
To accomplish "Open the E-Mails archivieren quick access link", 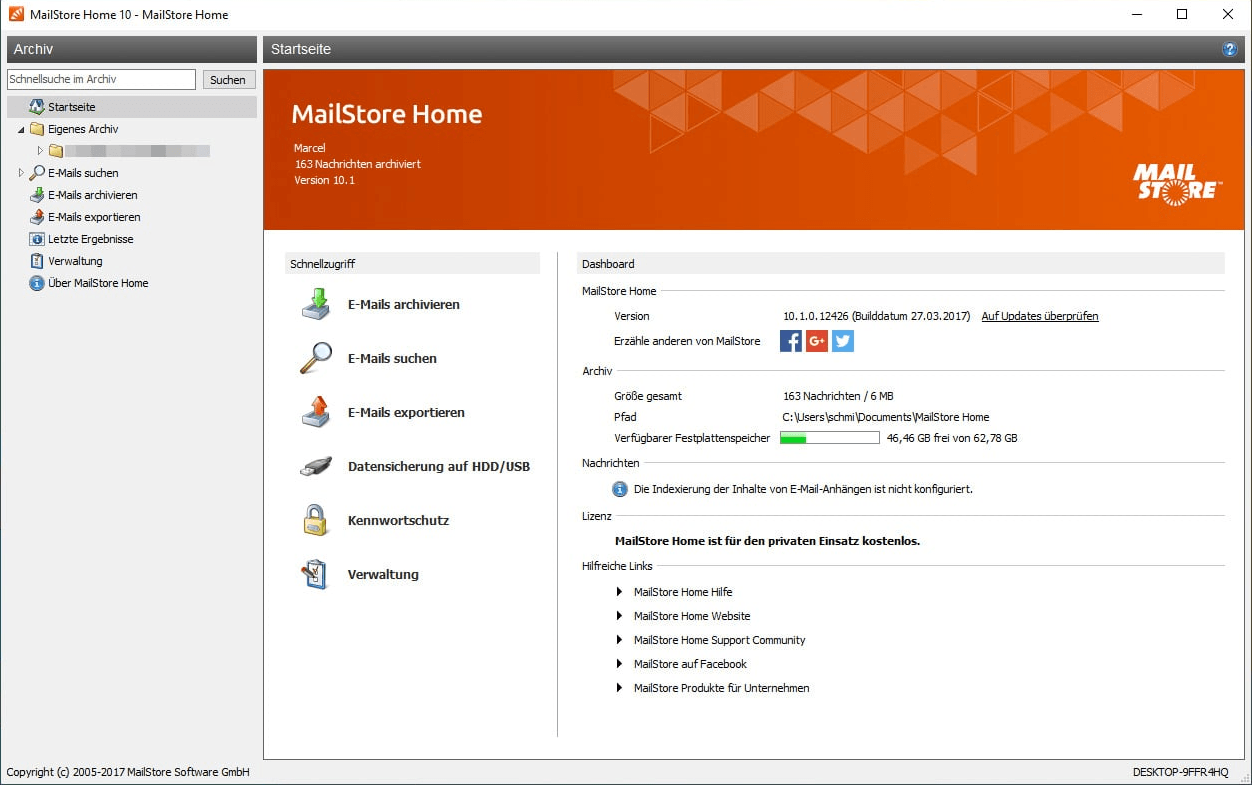I will tap(404, 304).
